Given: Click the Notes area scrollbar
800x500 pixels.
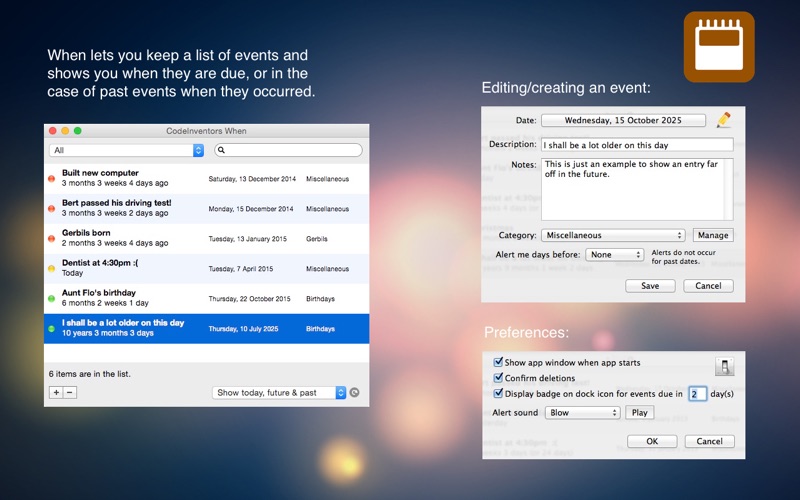Looking at the screenshot, I should (x=729, y=189).
